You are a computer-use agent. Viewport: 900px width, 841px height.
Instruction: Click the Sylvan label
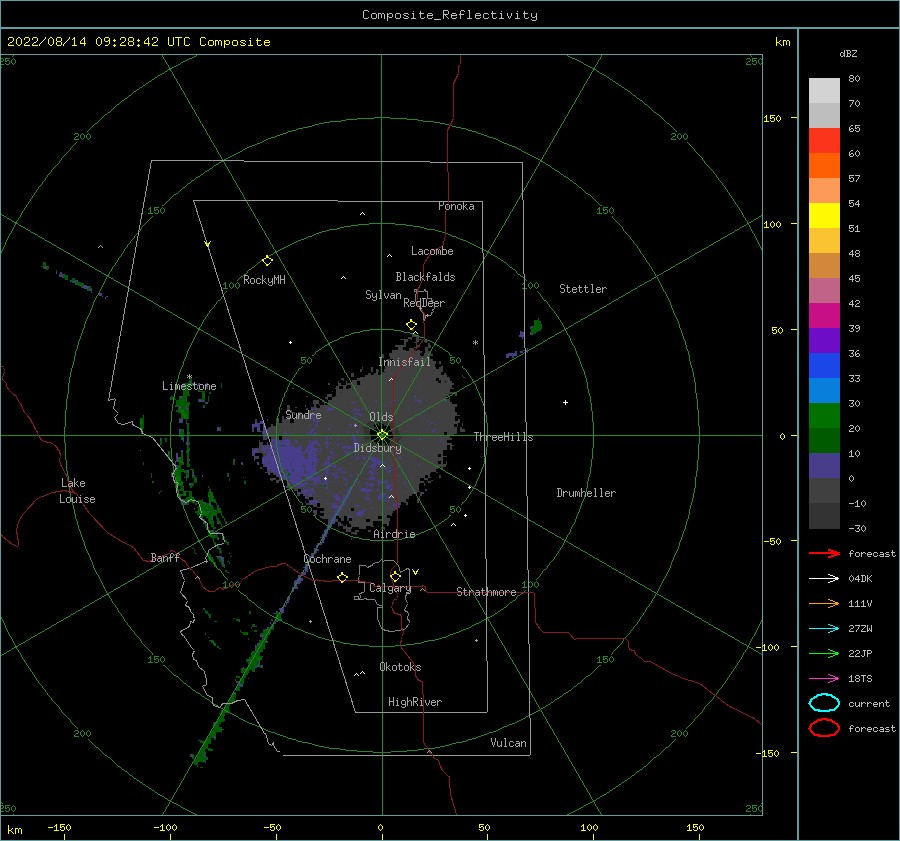coord(383,295)
